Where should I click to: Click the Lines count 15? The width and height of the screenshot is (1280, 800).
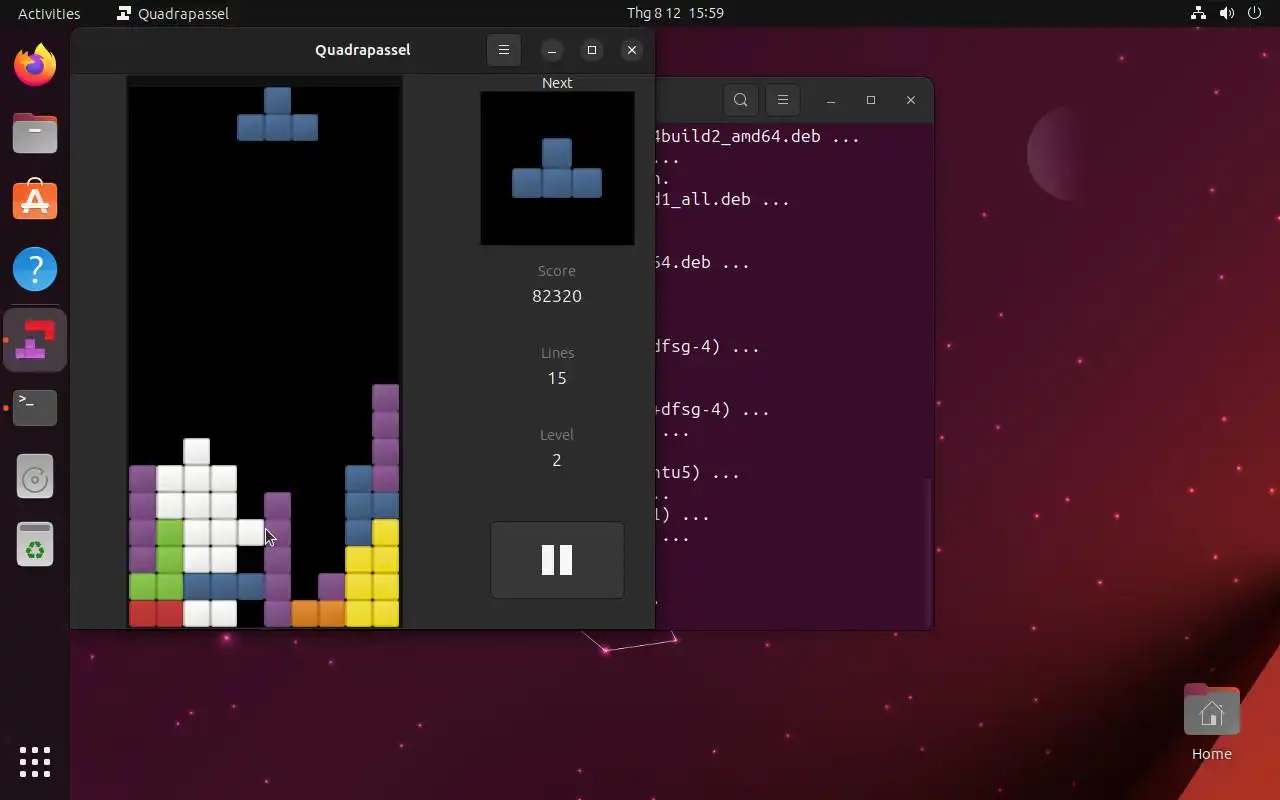pyautogui.click(x=557, y=378)
